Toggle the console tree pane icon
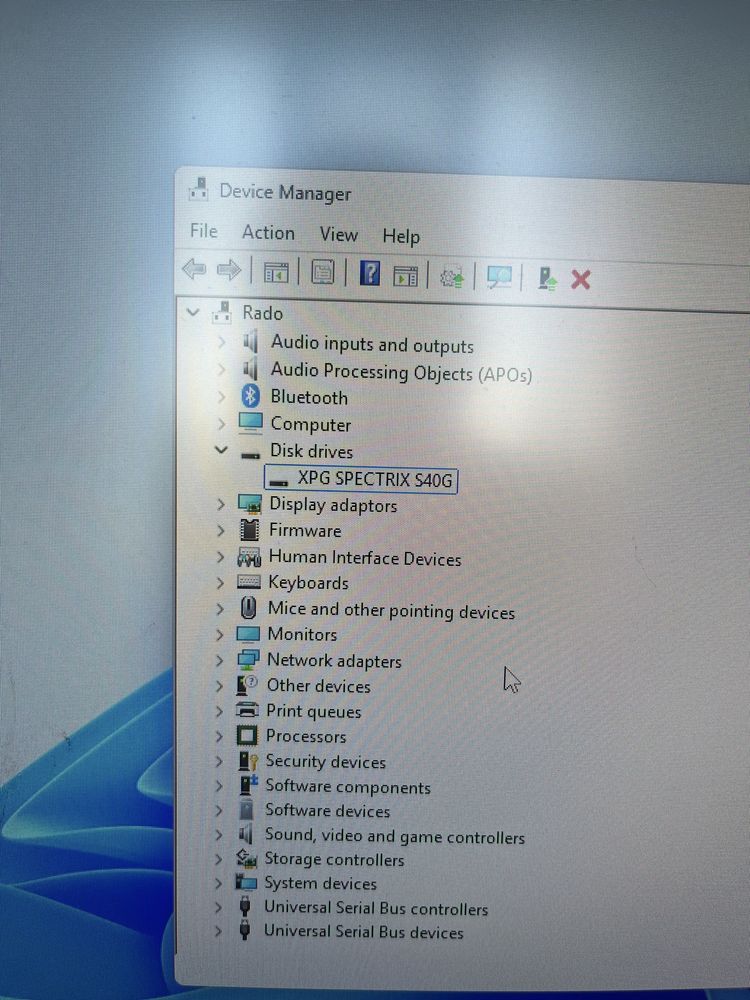750x1000 pixels. 276,272
